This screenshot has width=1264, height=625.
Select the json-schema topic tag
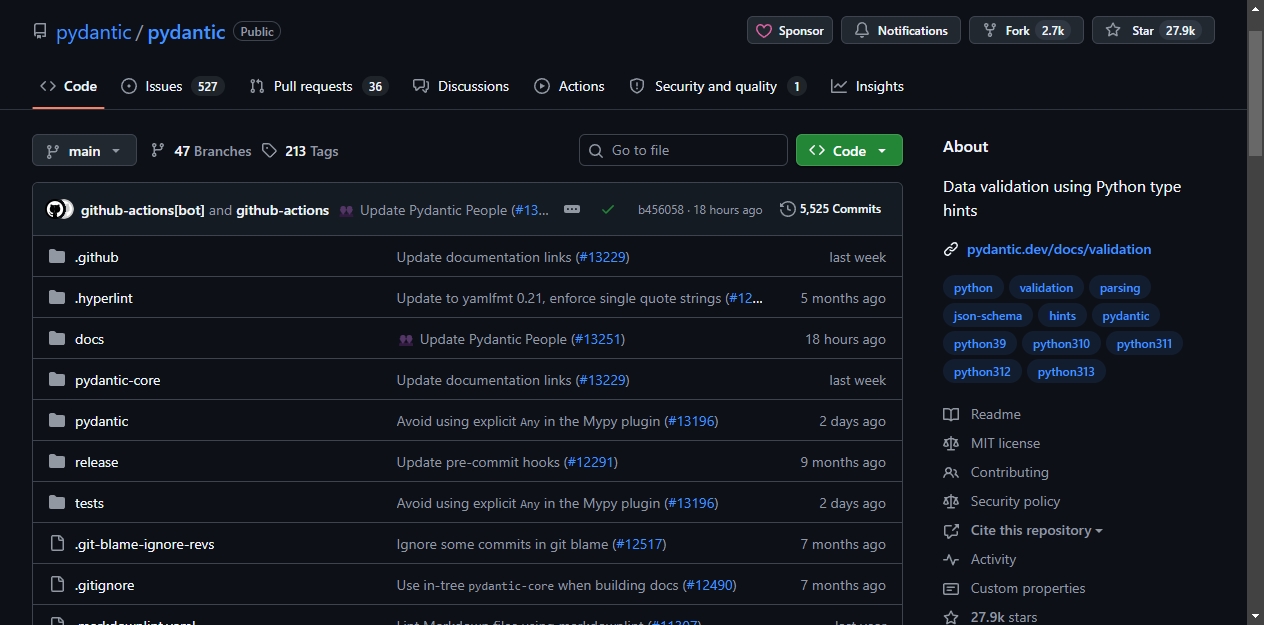[988, 316]
